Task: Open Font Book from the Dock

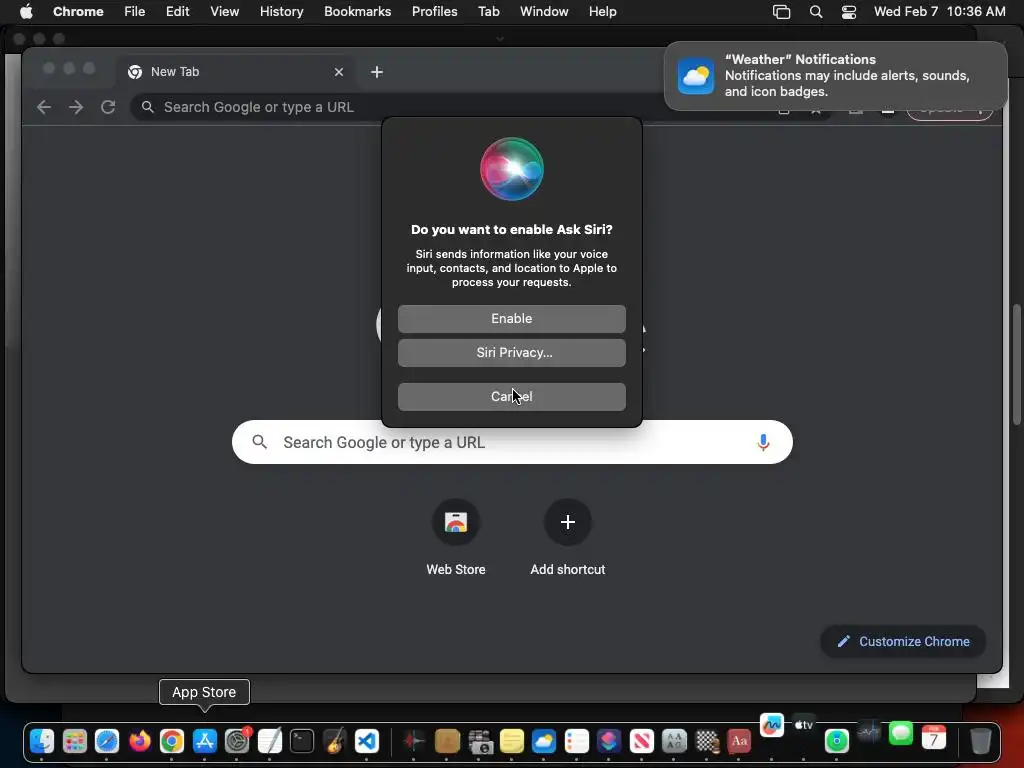Action: coord(674,741)
